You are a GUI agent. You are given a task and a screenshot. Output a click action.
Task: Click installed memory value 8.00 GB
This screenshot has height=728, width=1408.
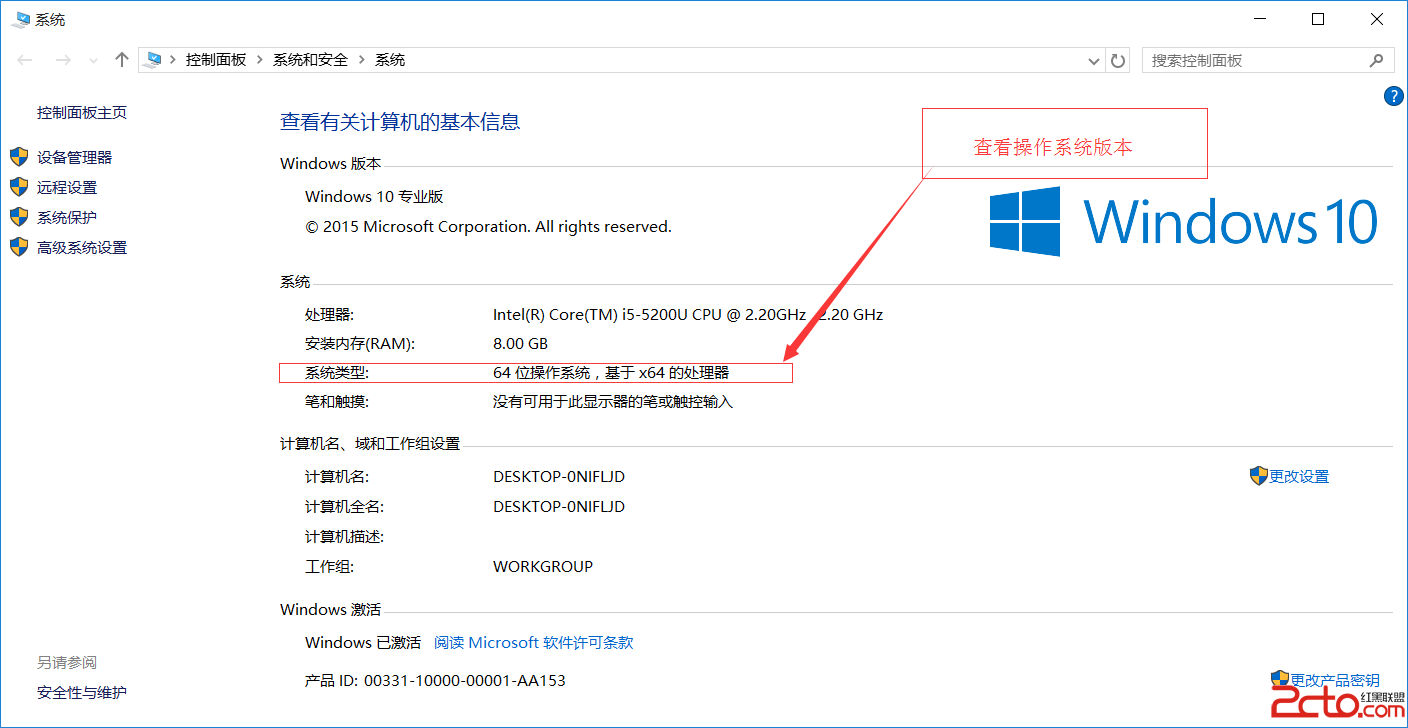(520, 343)
